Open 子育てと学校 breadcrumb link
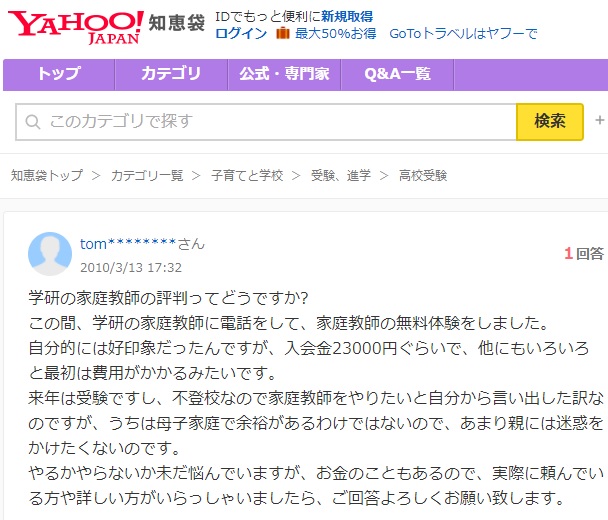Viewport: 608px width, 520px height. 247,176
